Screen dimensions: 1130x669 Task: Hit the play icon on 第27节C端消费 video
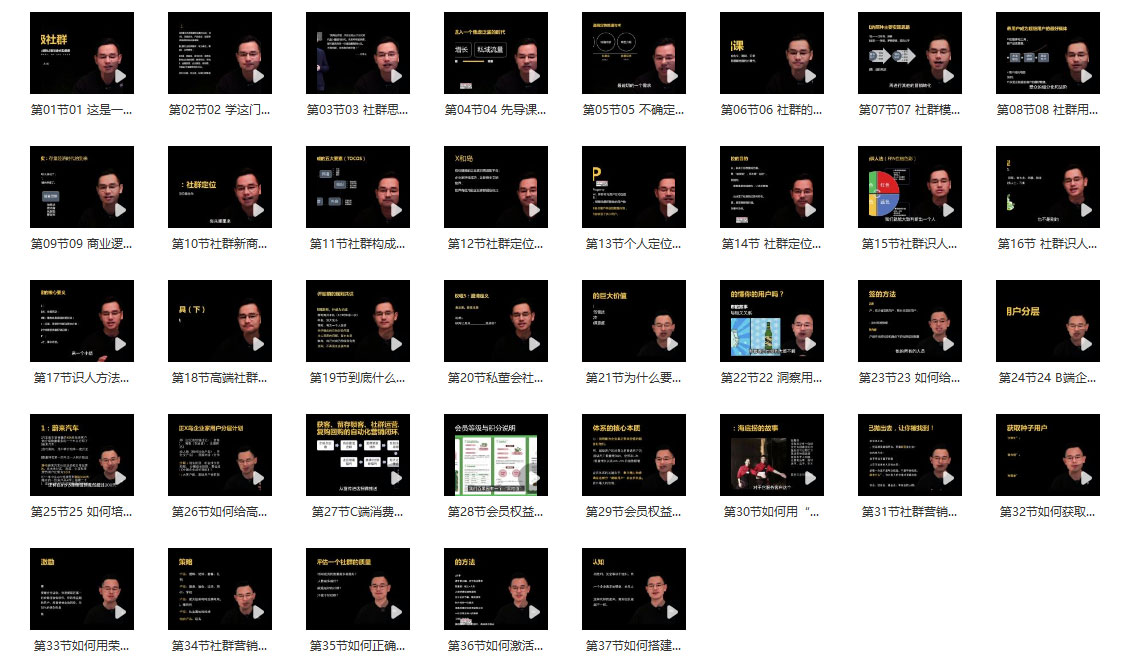(x=396, y=478)
